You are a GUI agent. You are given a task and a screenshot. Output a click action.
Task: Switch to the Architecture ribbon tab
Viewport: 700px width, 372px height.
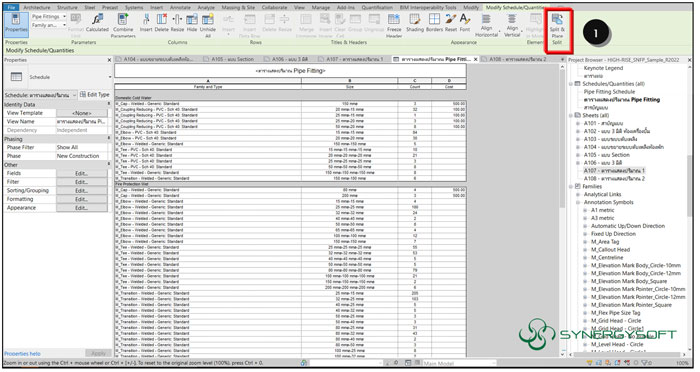click(37, 7)
